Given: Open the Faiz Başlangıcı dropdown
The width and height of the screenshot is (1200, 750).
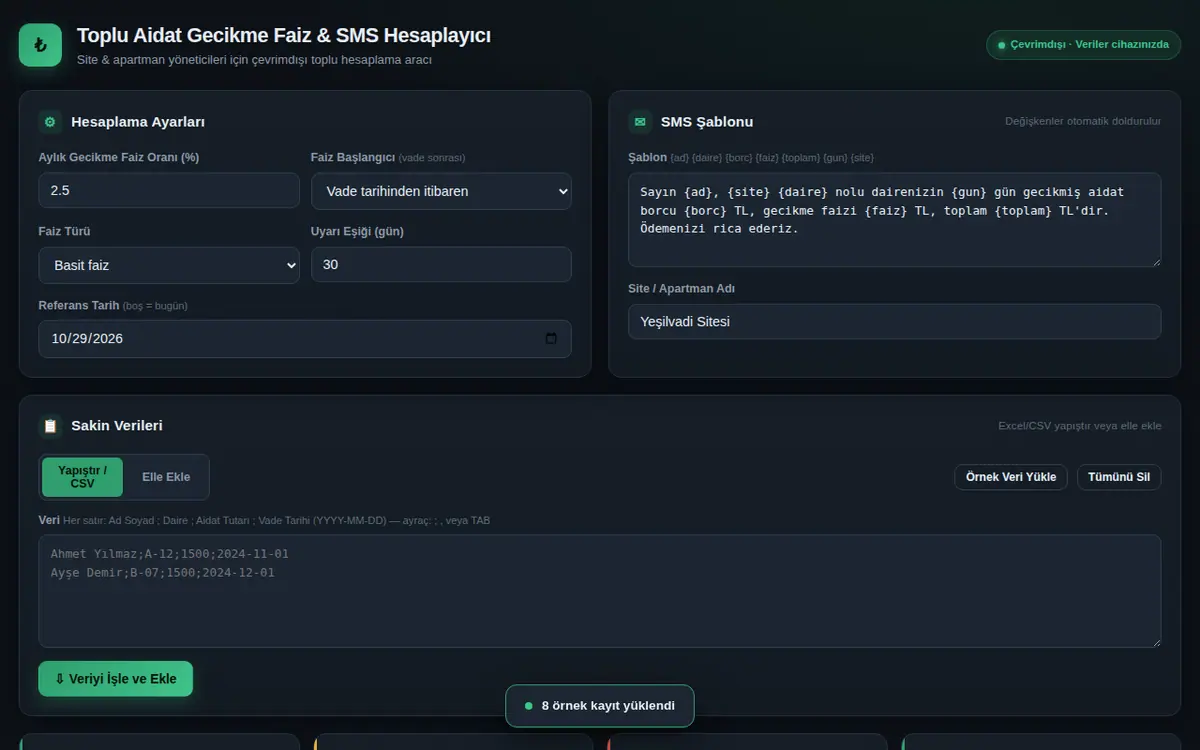Looking at the screenshot, I should [441, 191].
